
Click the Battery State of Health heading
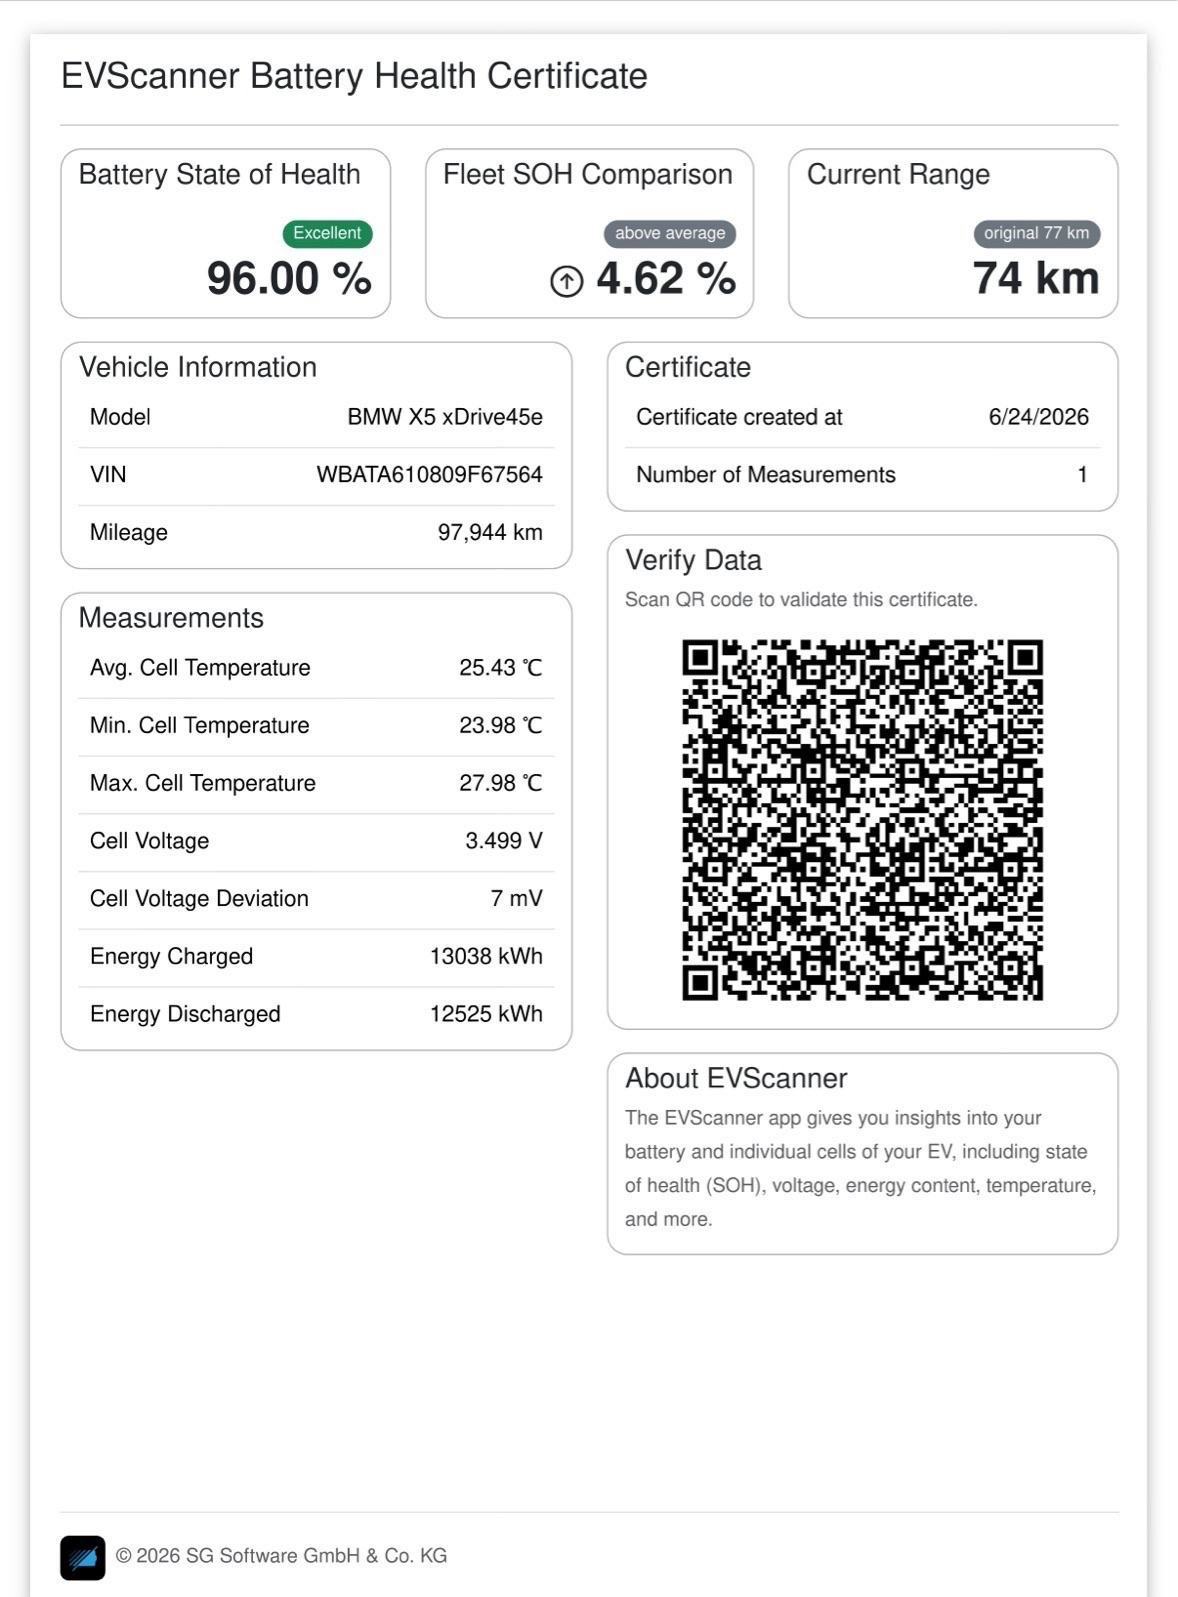219,174
